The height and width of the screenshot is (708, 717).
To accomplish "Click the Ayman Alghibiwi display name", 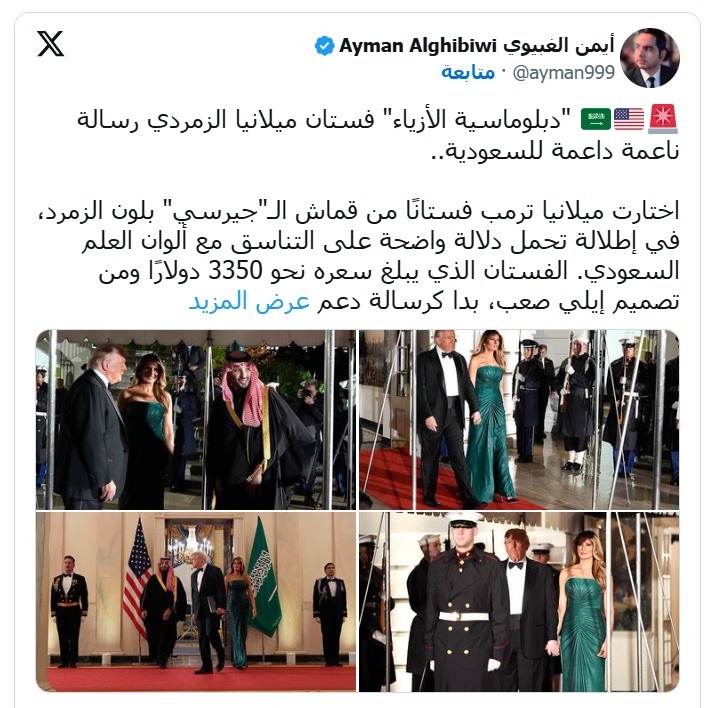I will tap(418, 46).
